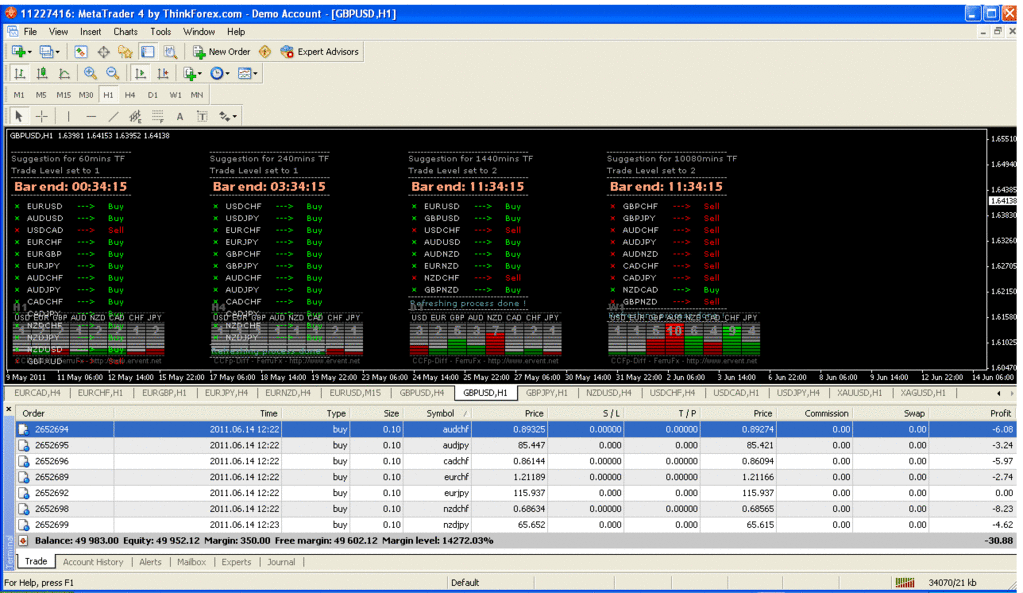The height and width of the screenshot is (593, 1023).
Task: Select the audchf order row 2652694
Action: pos(515,430)
